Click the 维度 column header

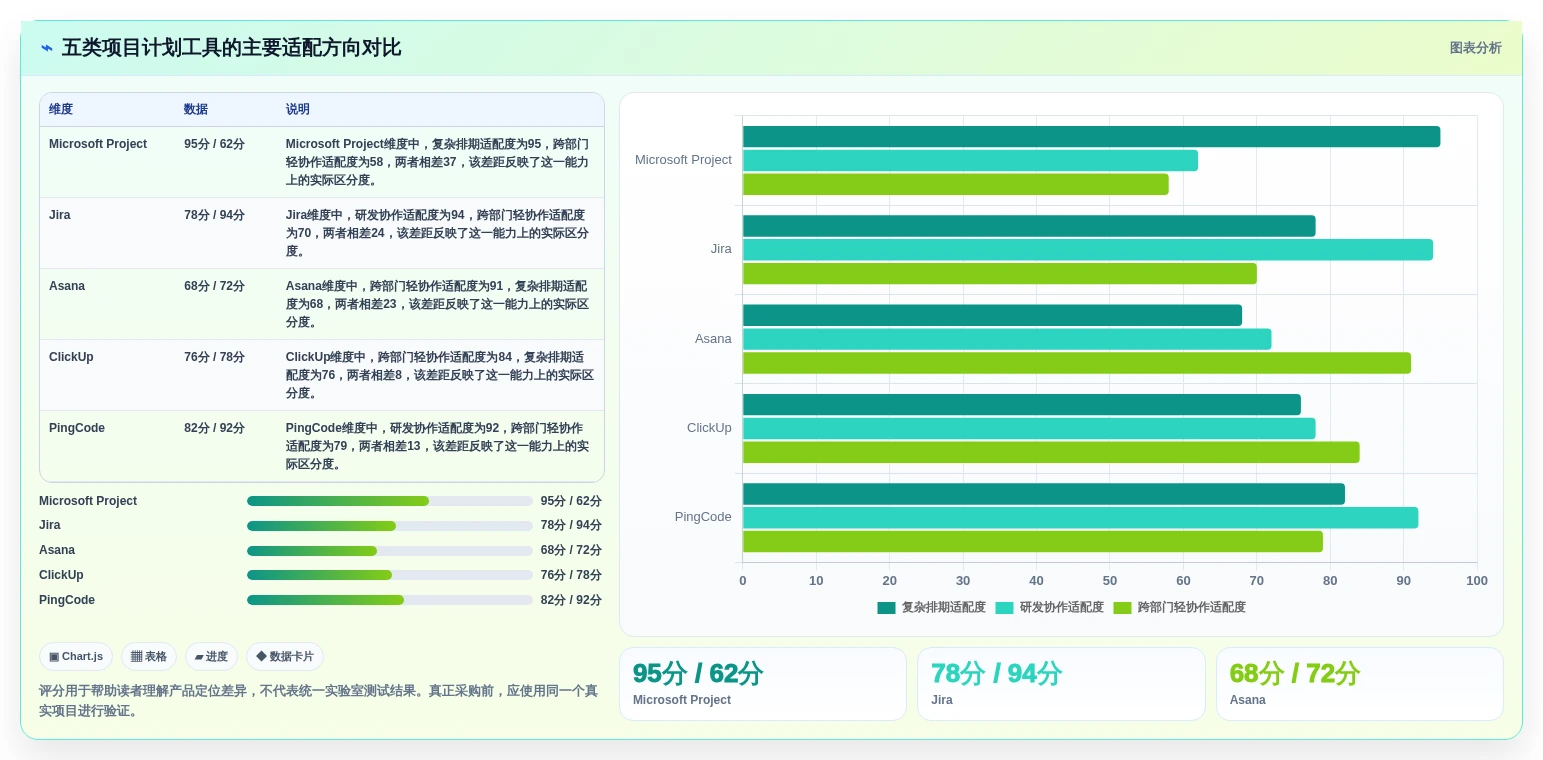[61, 110]
